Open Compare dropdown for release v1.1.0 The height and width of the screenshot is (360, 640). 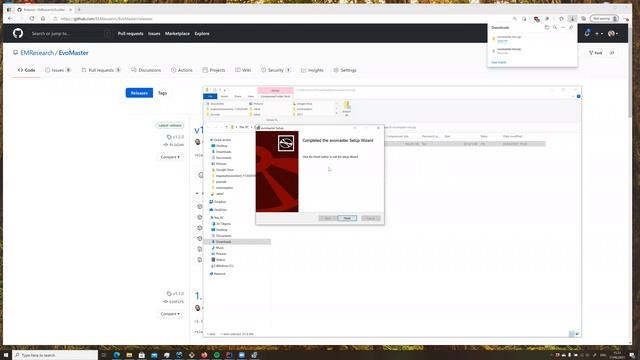(x=170, y=314)
